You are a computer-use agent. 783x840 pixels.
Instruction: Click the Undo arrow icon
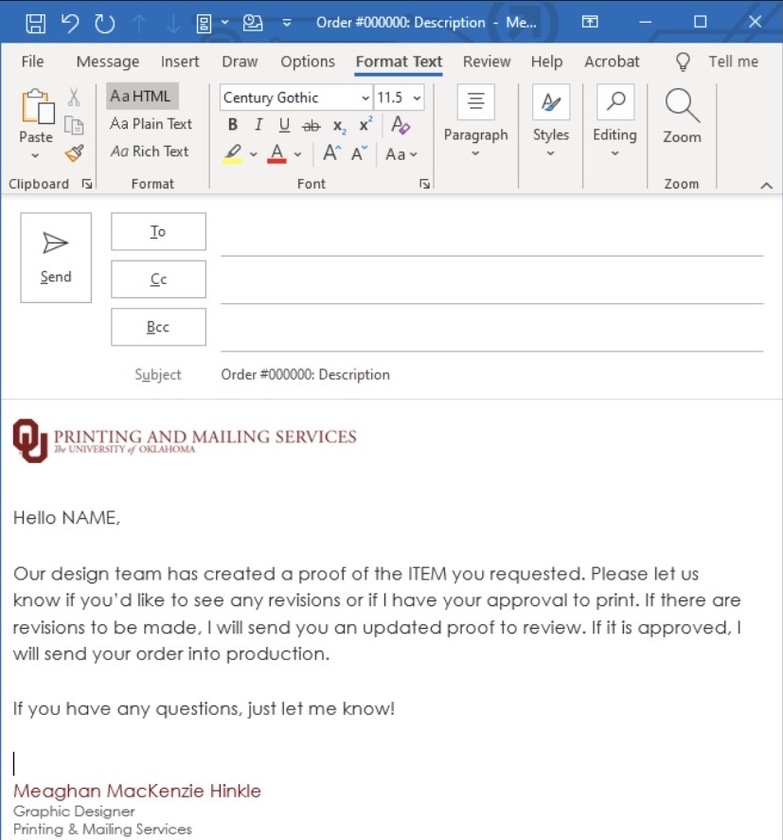pos(69,22)
